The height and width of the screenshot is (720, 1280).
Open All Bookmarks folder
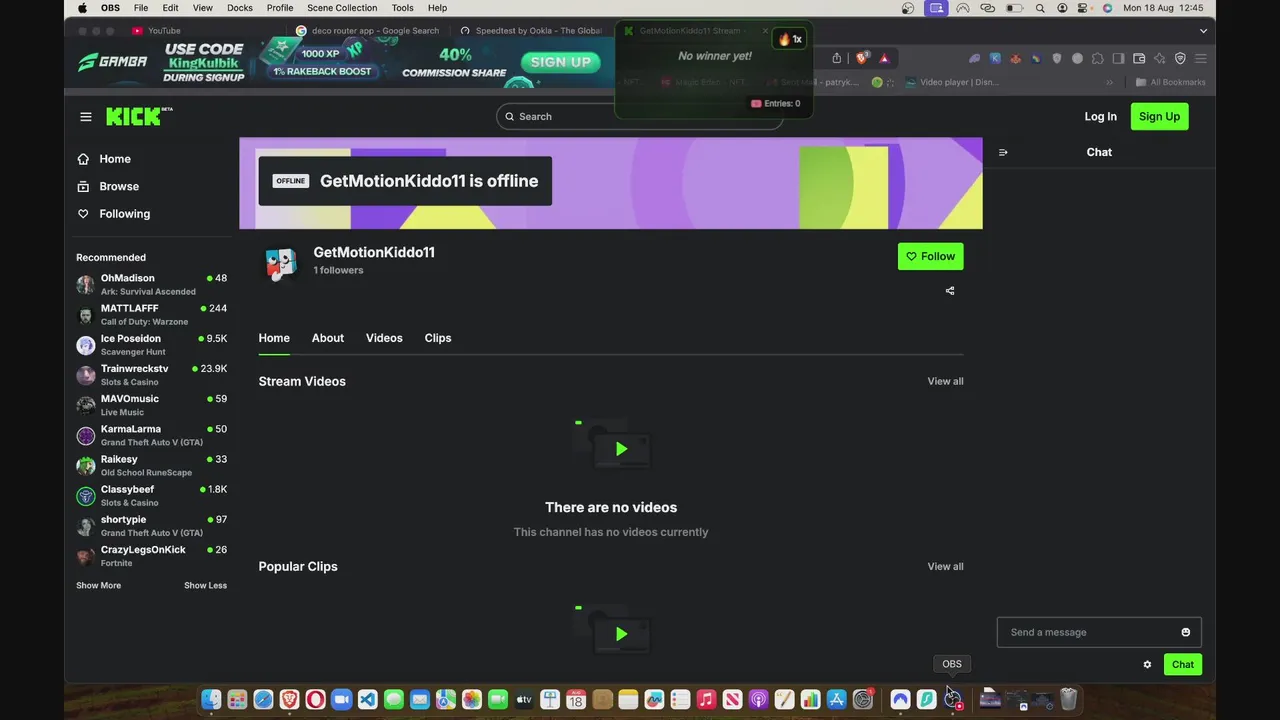[1170, 82]
